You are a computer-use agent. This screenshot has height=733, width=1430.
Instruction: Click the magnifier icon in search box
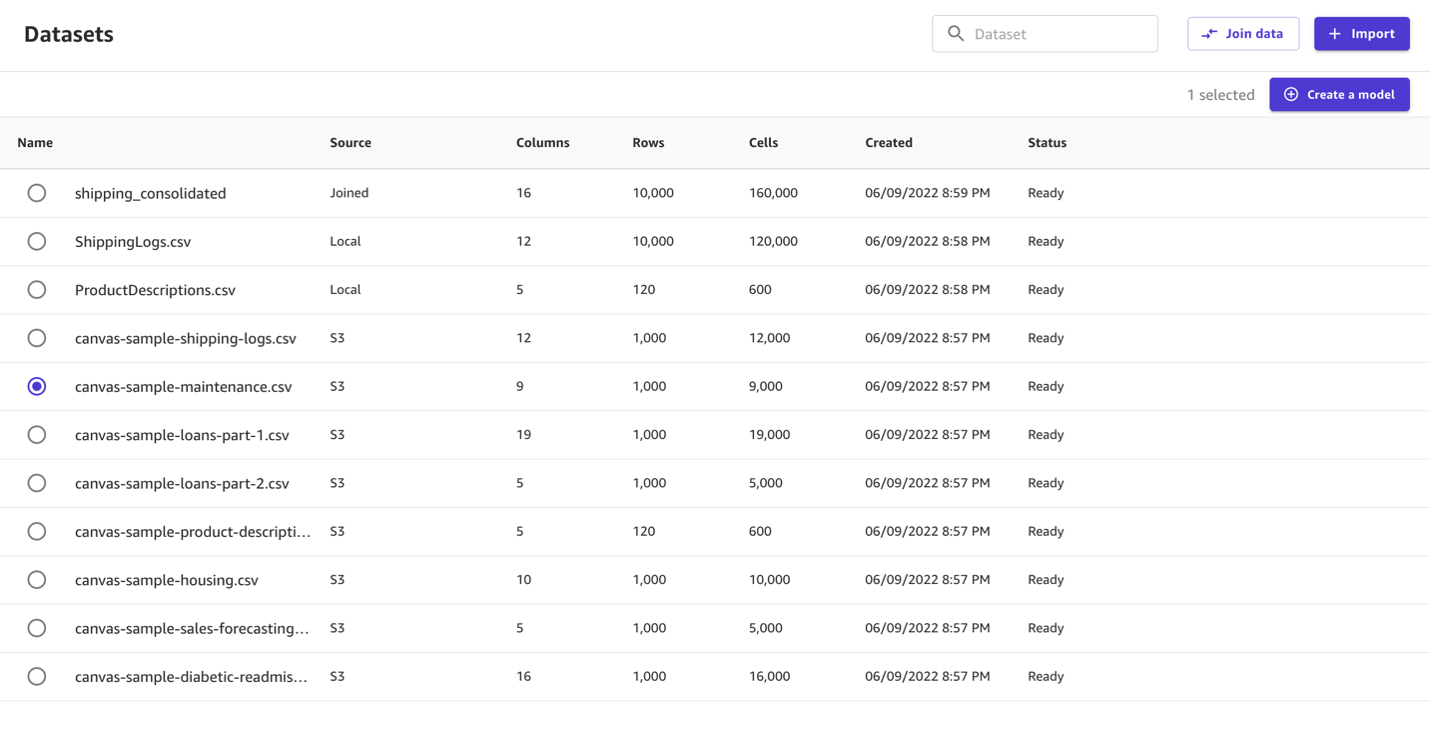click(x=955, y=34)
